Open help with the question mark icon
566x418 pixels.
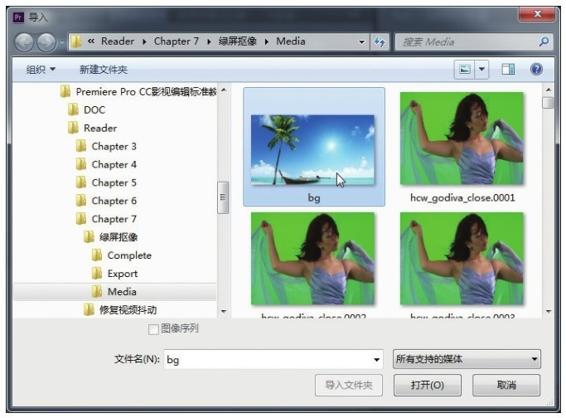pos(536,69)
